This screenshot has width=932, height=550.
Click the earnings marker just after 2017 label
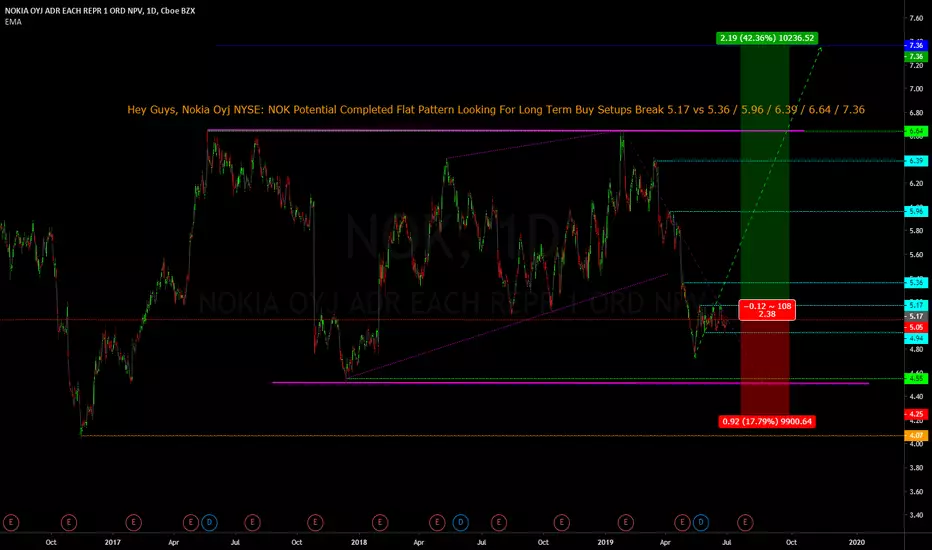click(x=133, y=523)
